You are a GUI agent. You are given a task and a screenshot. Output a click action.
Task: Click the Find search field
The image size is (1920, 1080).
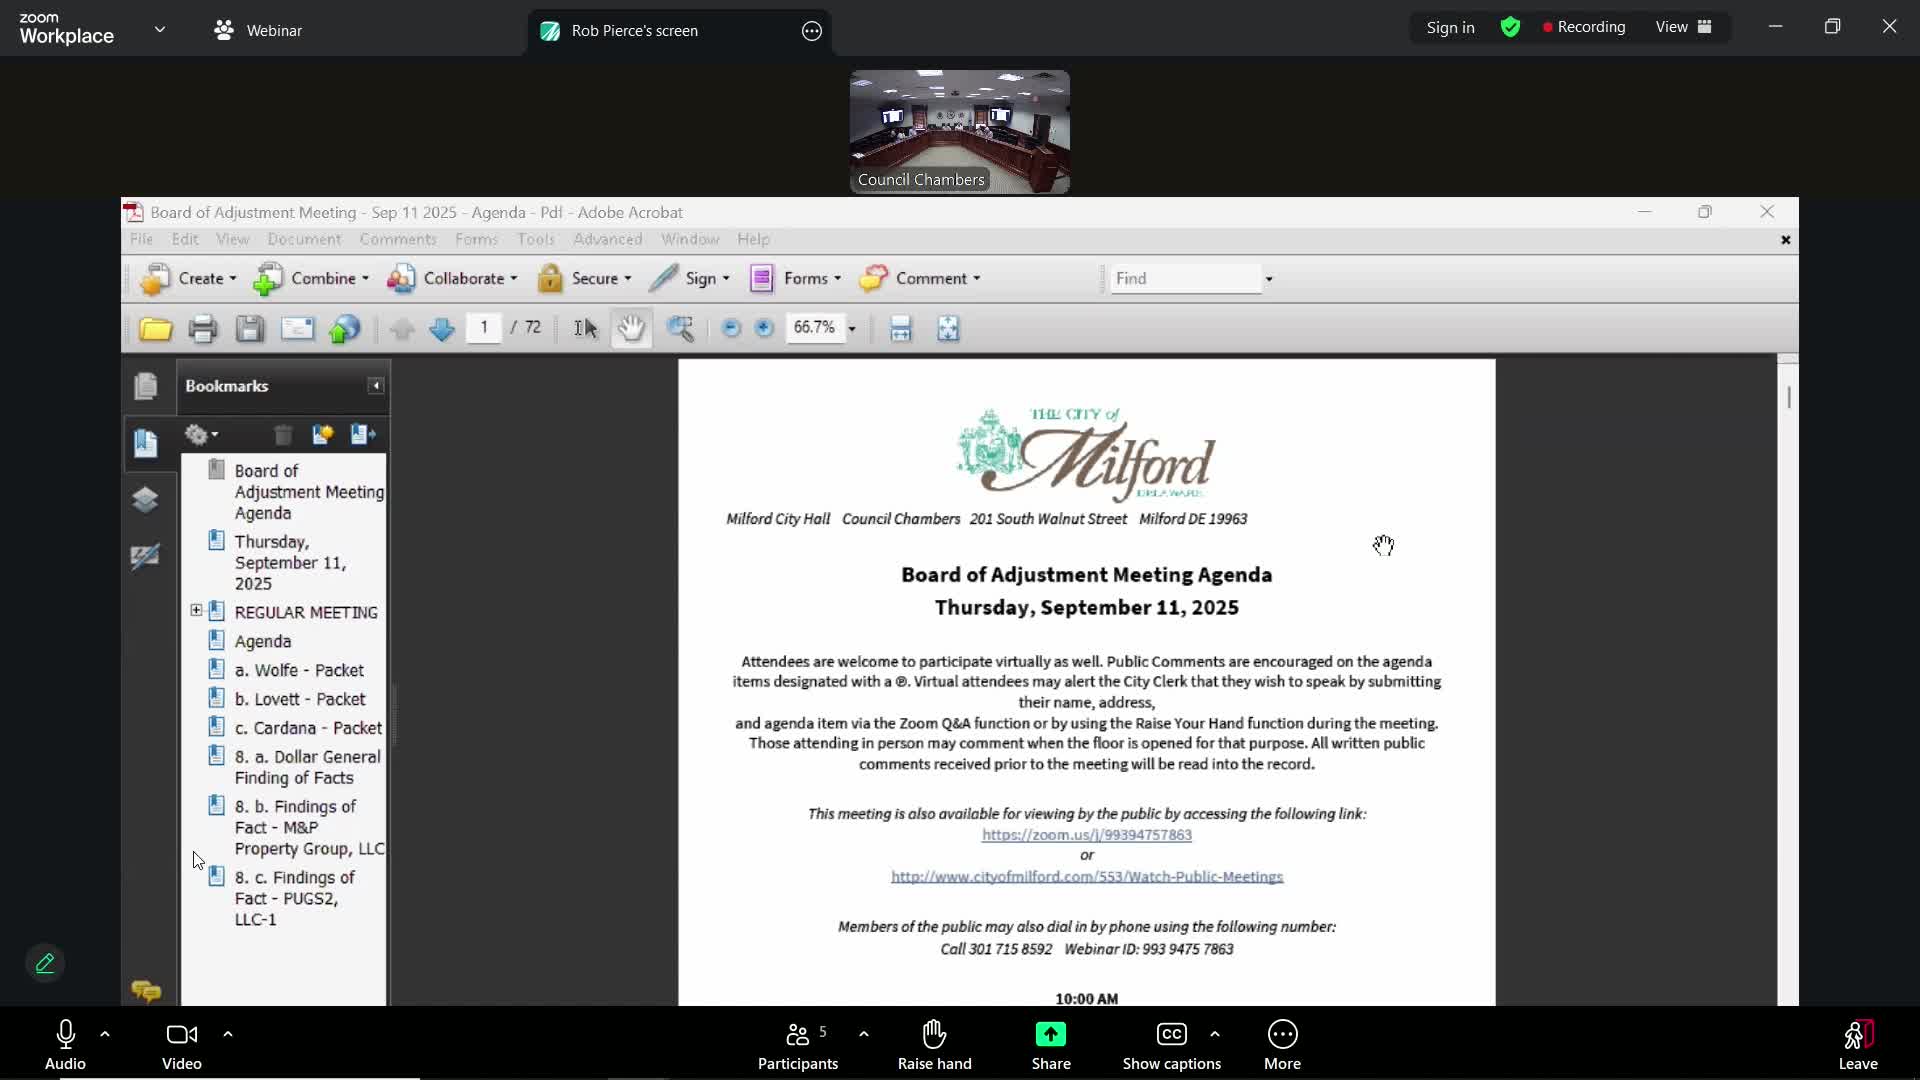pyautogui.click(x=1185, y=278)
